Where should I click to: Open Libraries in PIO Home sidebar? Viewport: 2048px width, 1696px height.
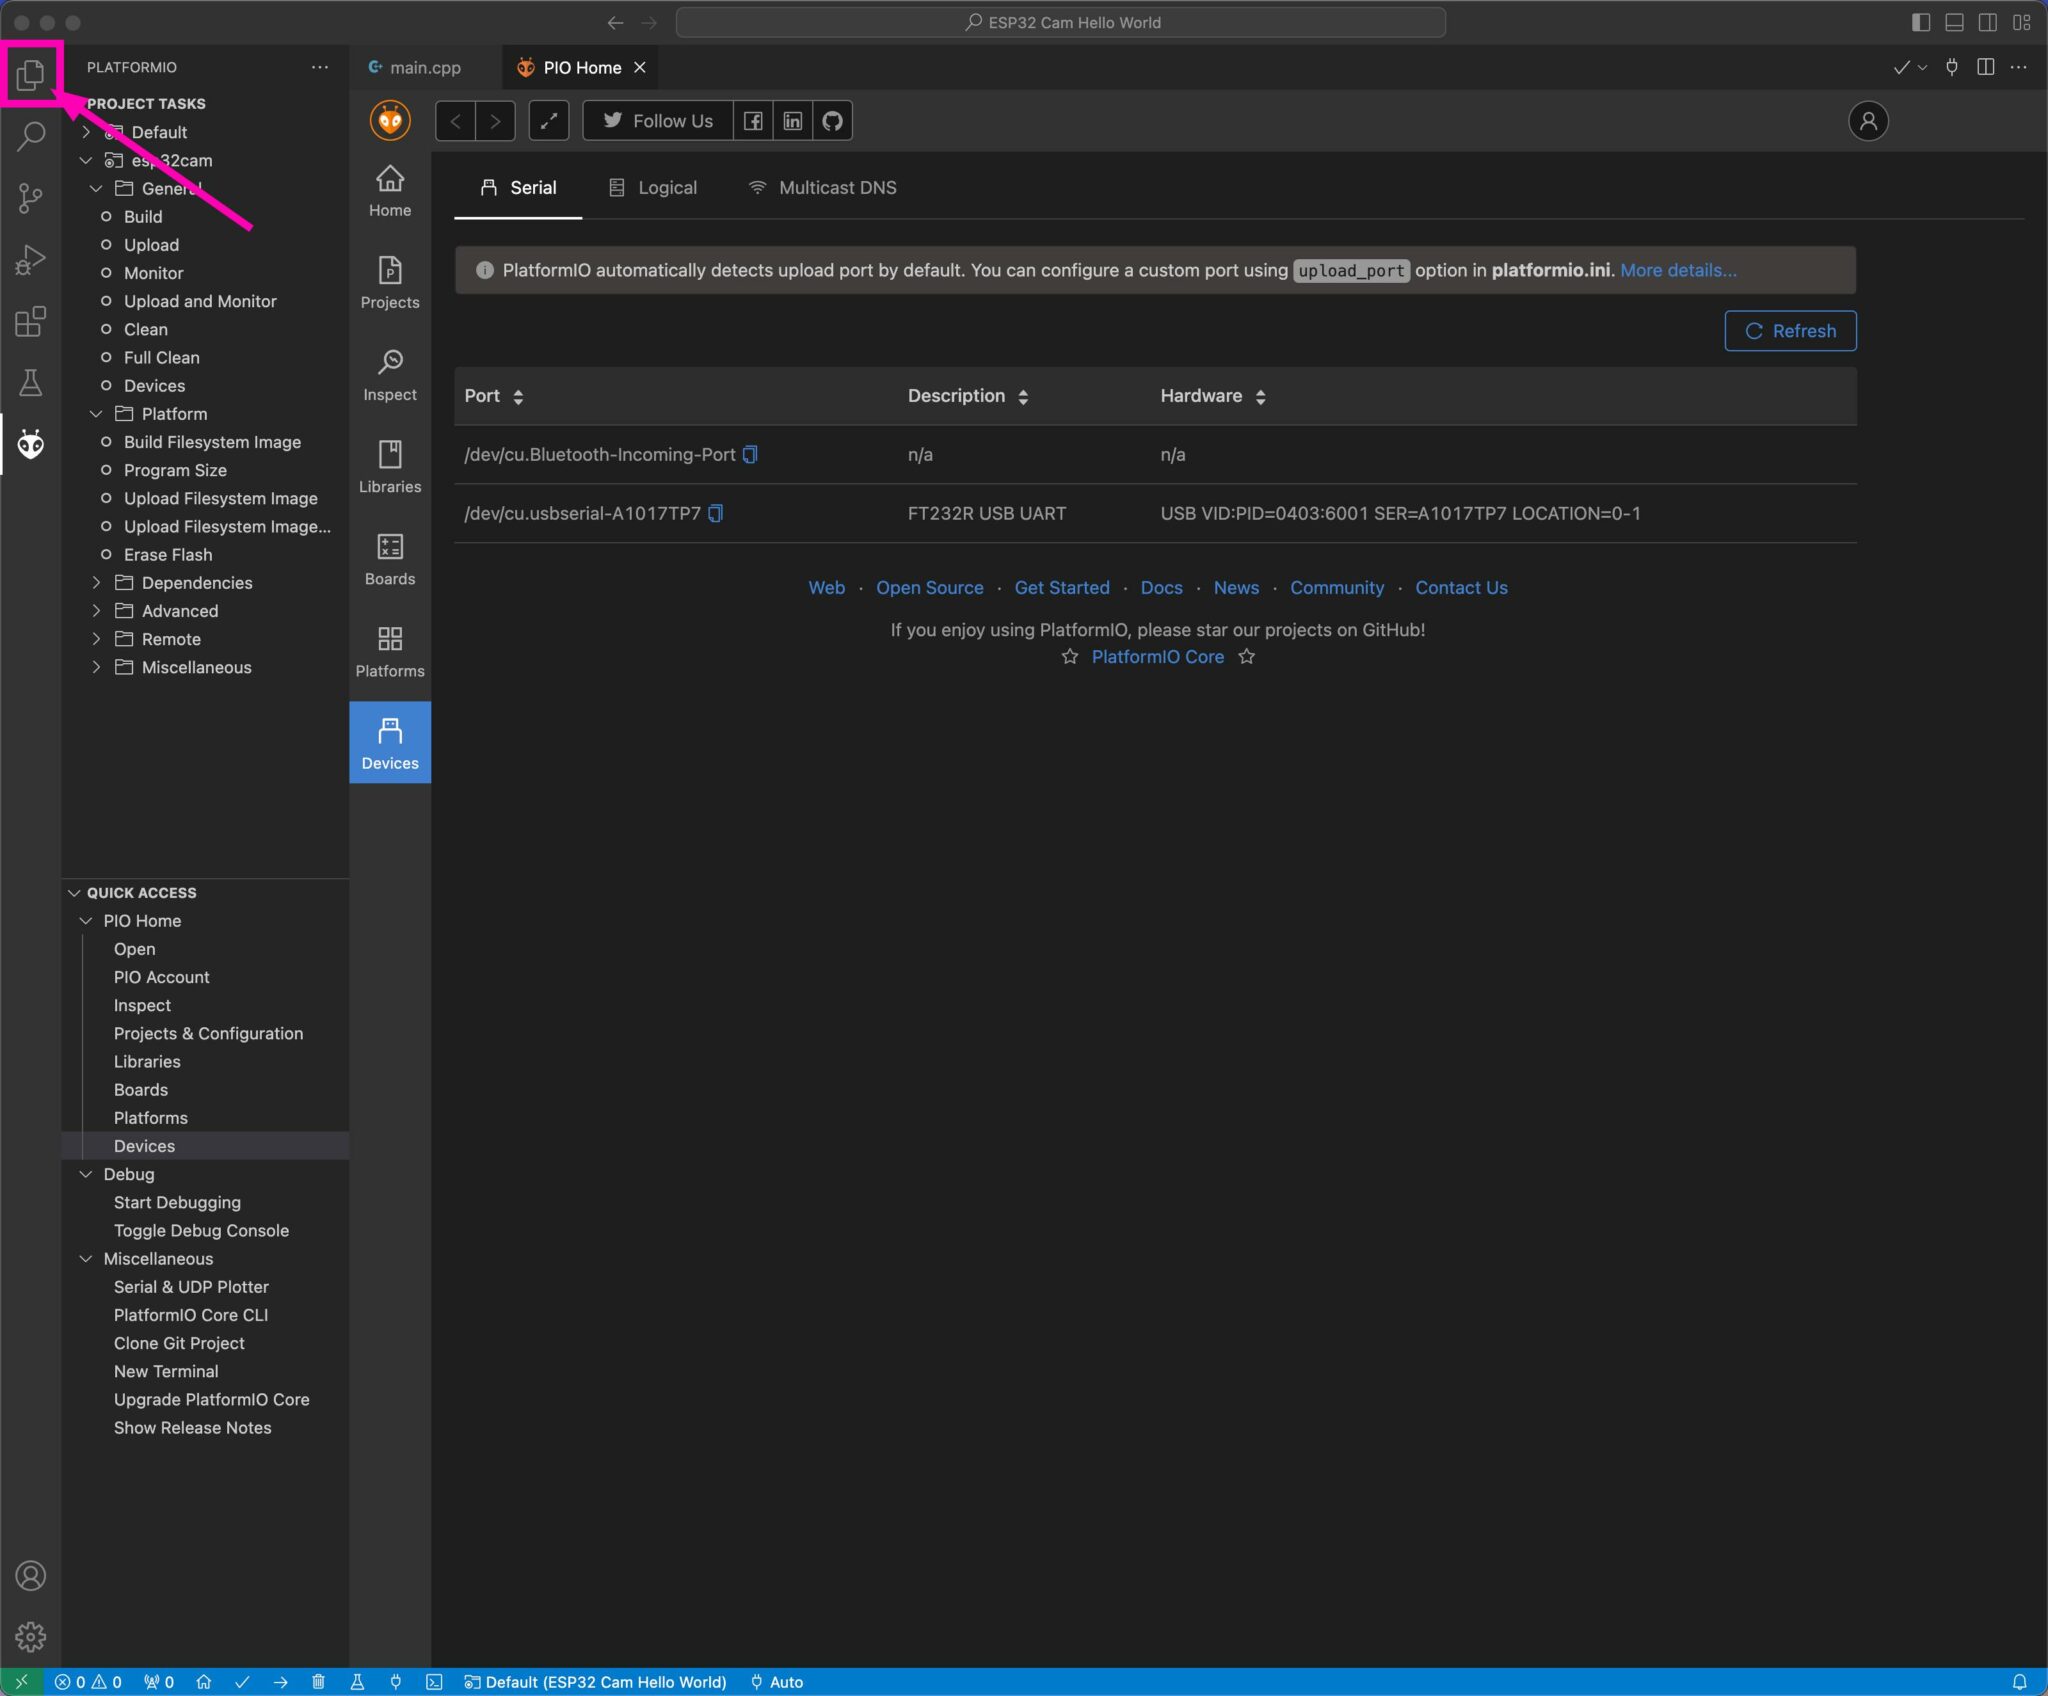(390, 466)
